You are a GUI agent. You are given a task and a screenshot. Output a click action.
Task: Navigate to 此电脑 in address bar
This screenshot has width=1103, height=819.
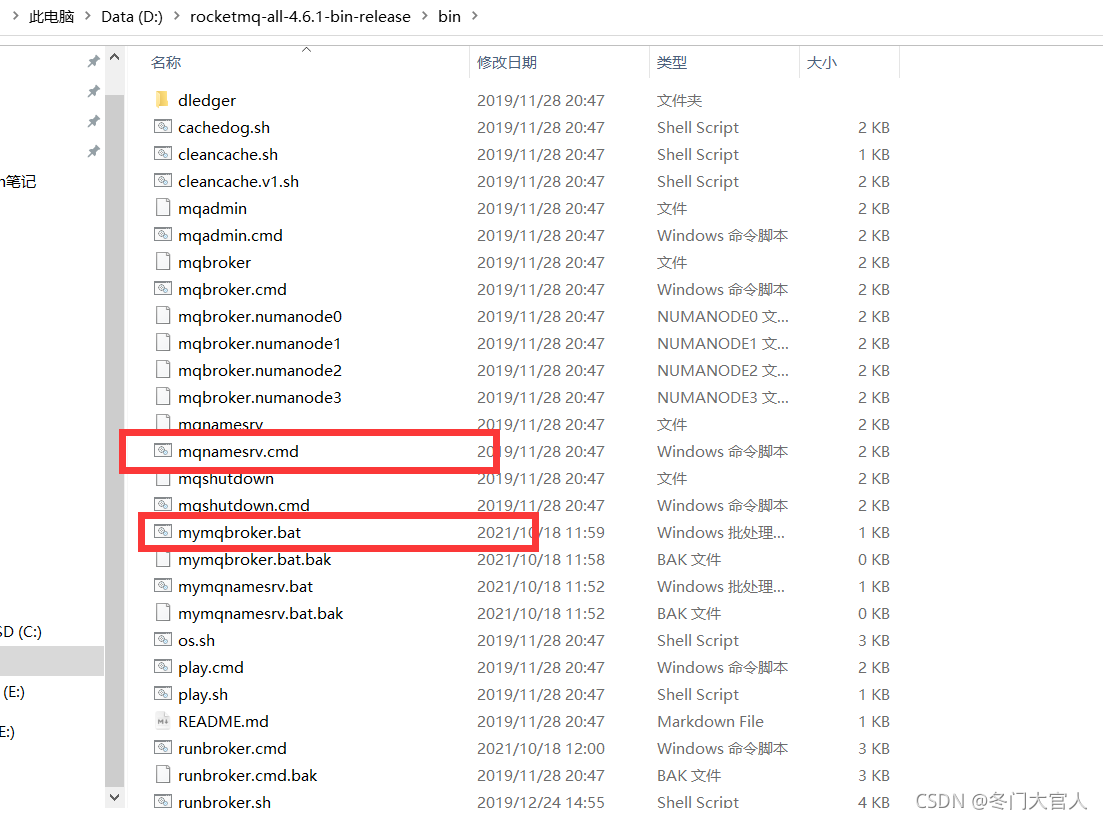(x=51, y=16)
